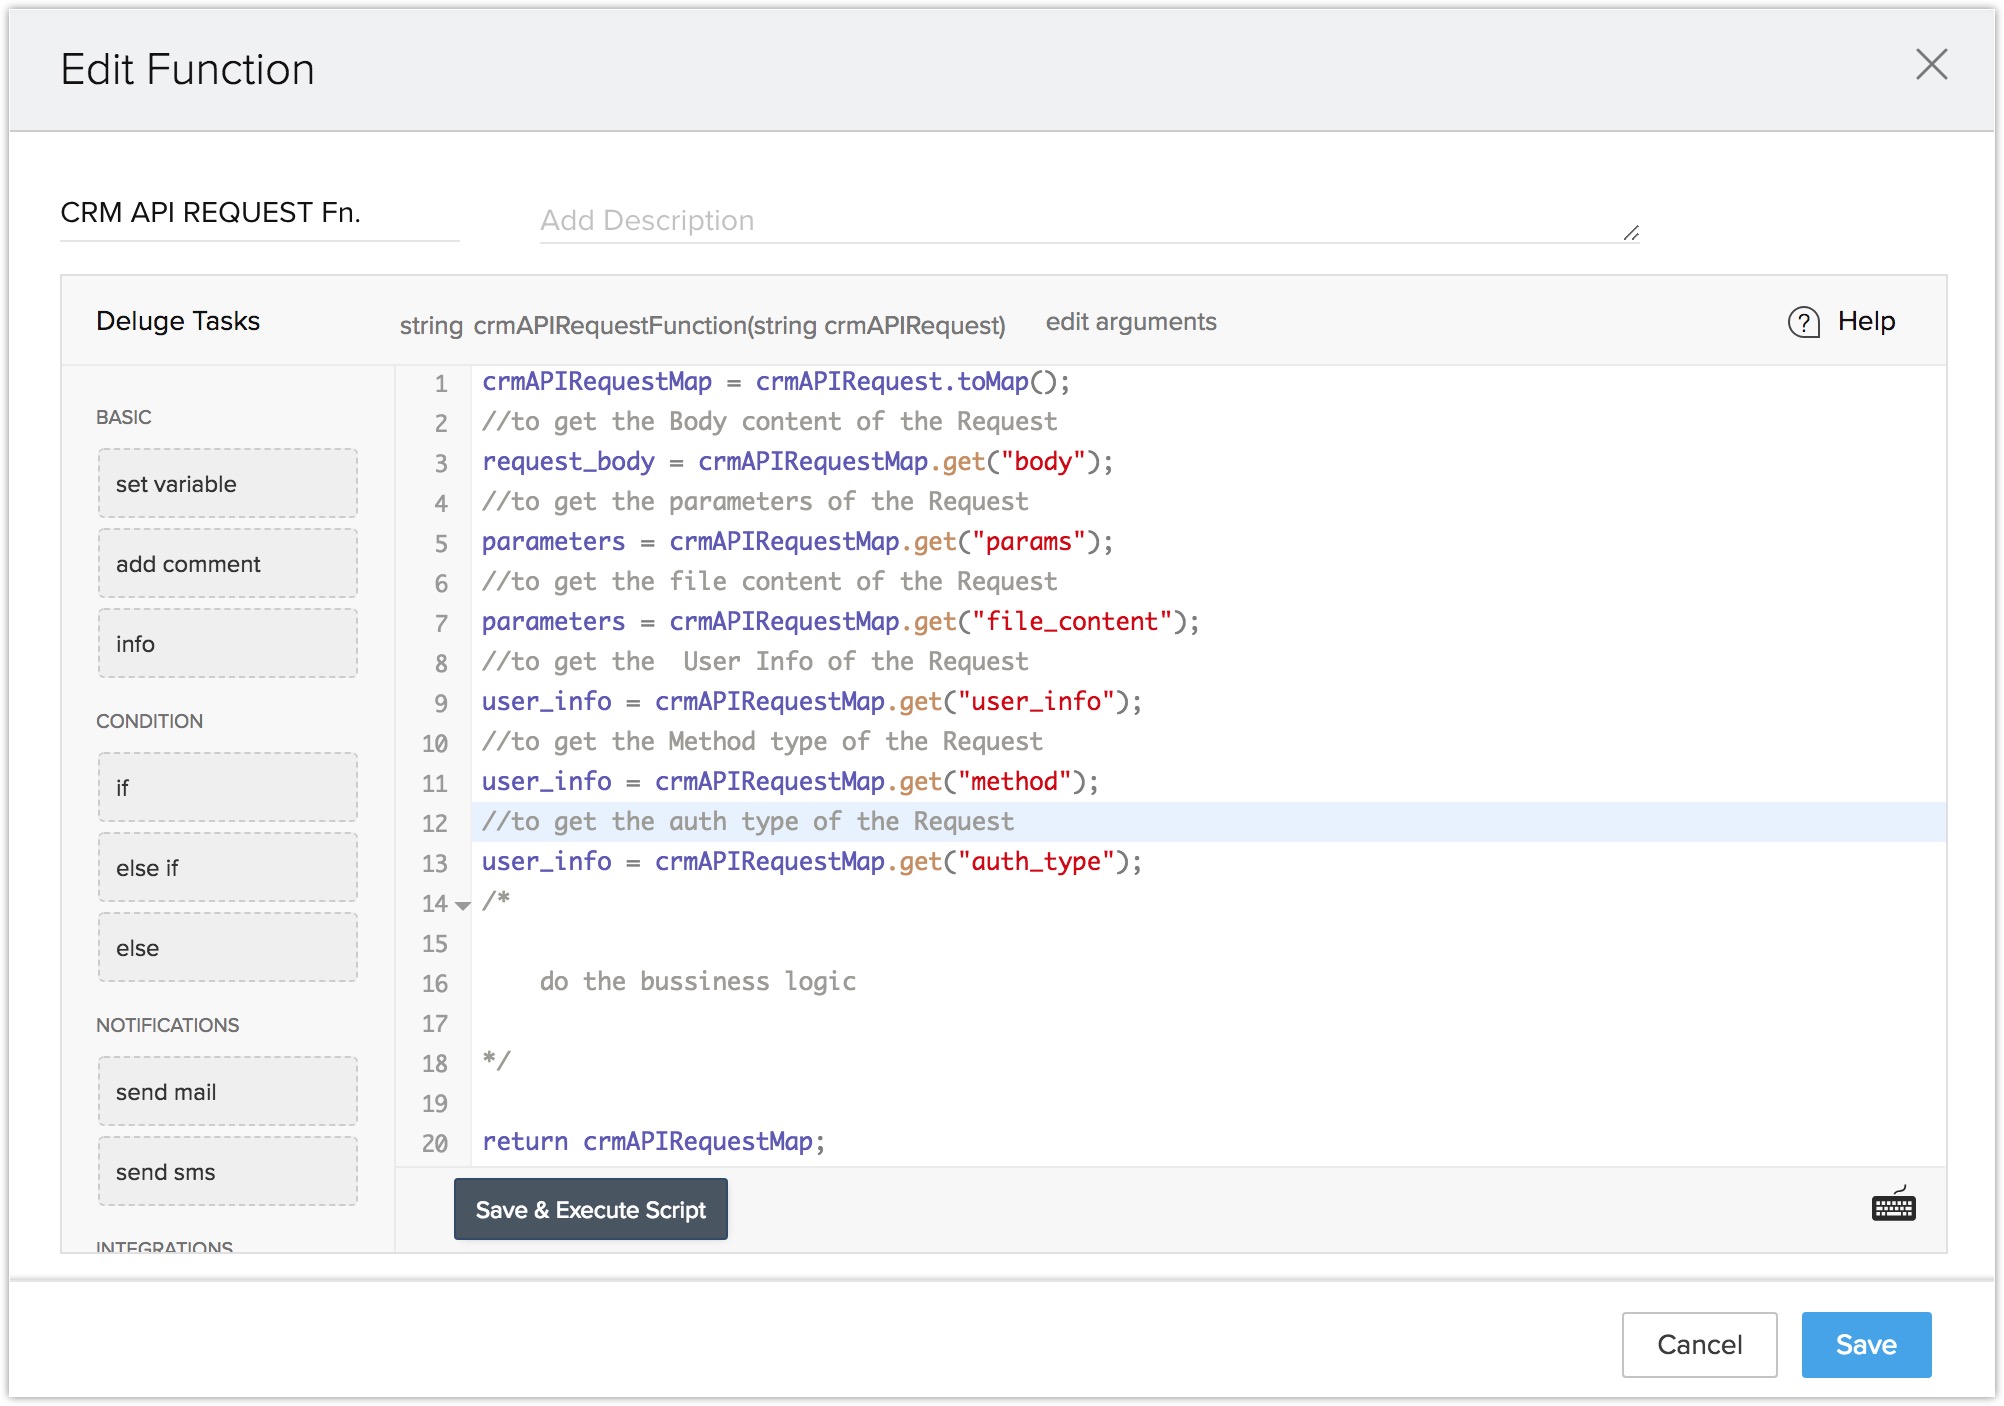Screen dimensions: 2004x1406
Task: Edit the CRM API REQUEST Fn. name field
Action: tap(258, 213)
